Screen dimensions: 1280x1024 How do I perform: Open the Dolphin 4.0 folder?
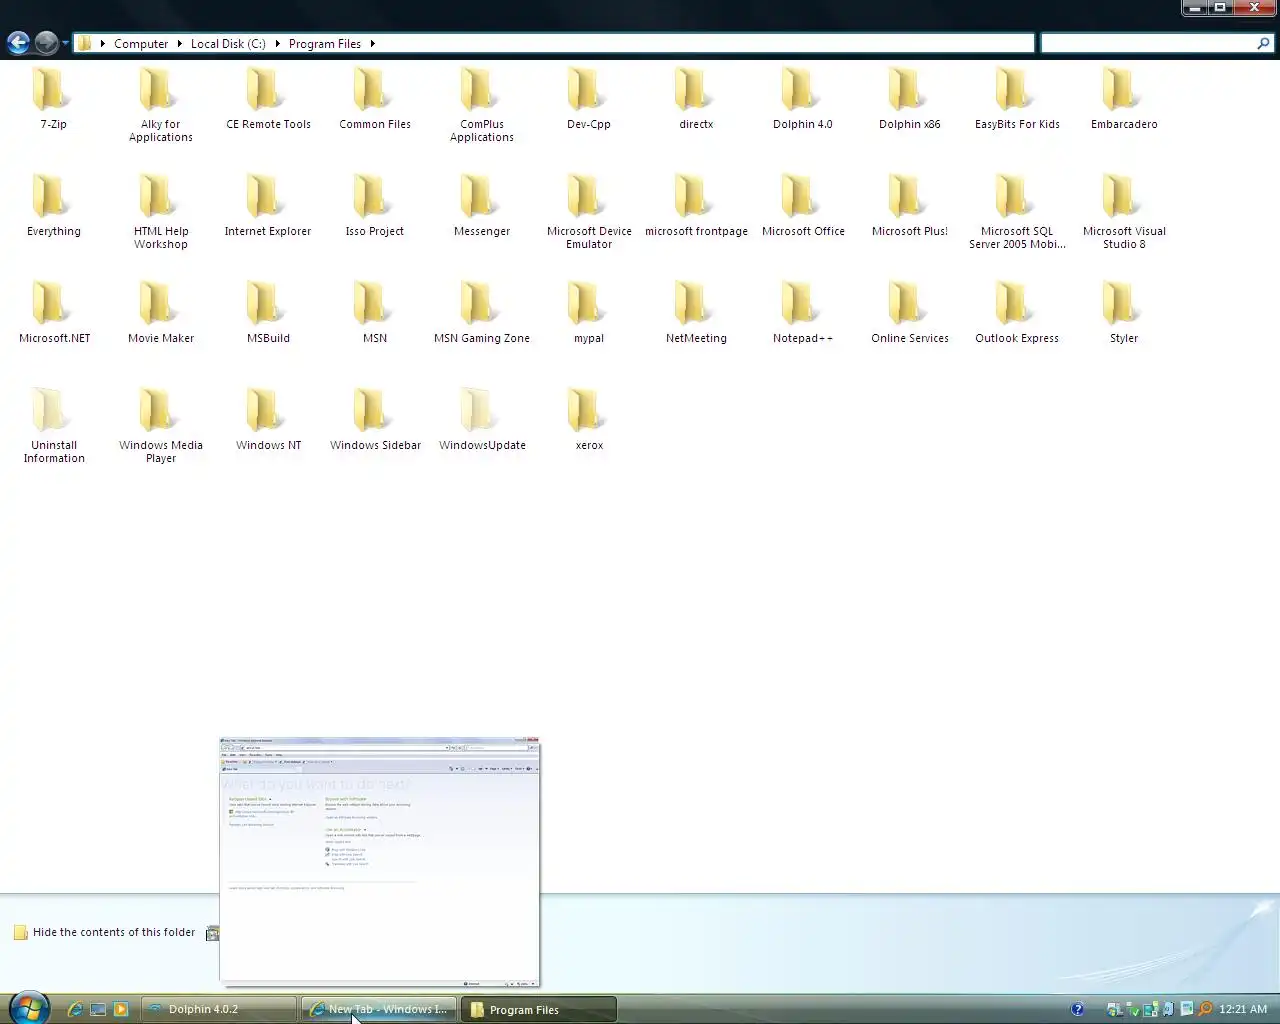[803, 98]
